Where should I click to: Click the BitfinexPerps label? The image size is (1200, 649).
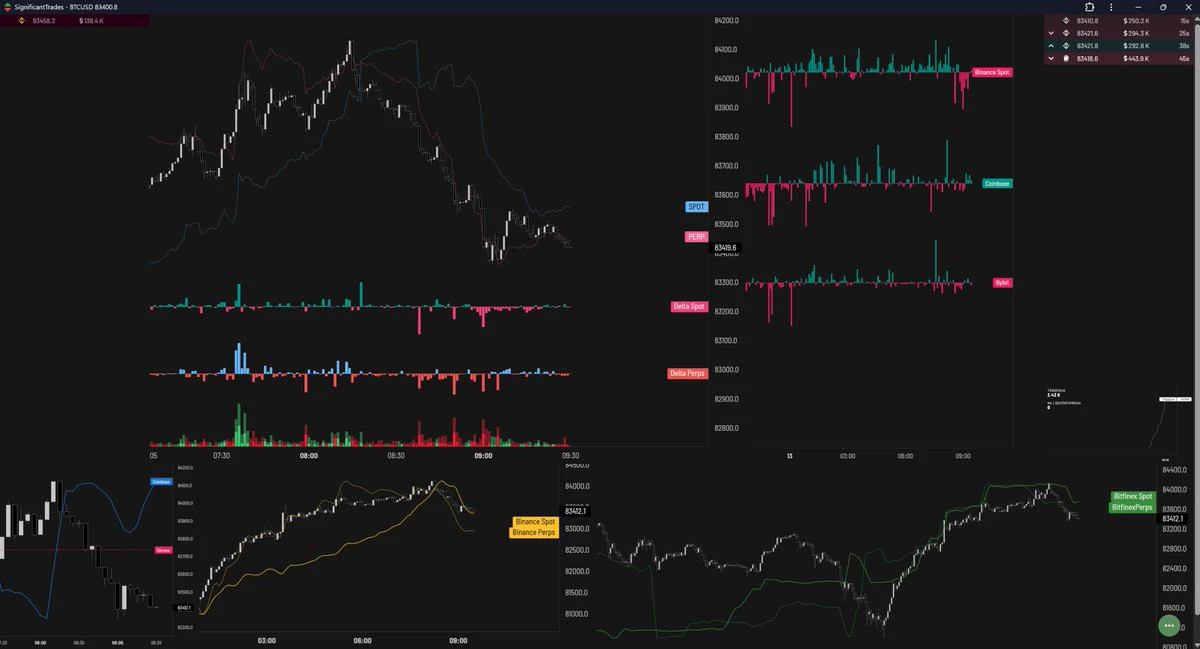point(1133,508)
